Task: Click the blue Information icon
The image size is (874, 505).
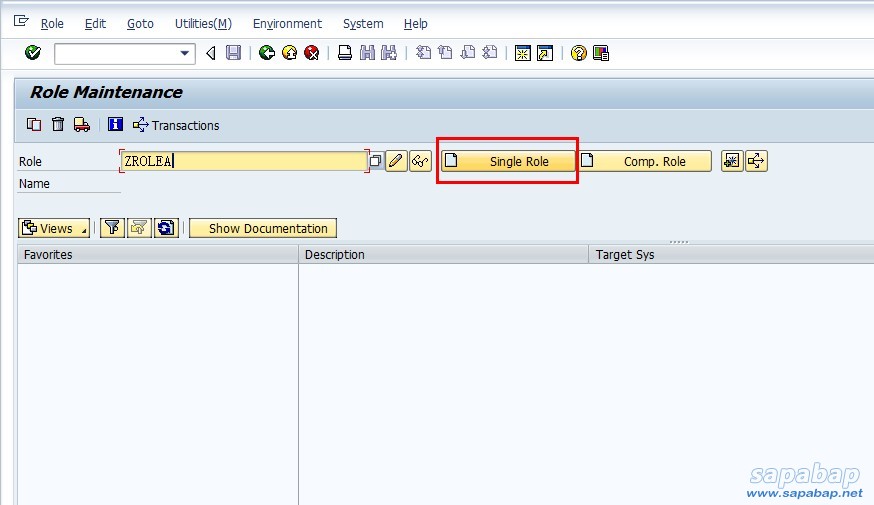Action: click(115, 125)
